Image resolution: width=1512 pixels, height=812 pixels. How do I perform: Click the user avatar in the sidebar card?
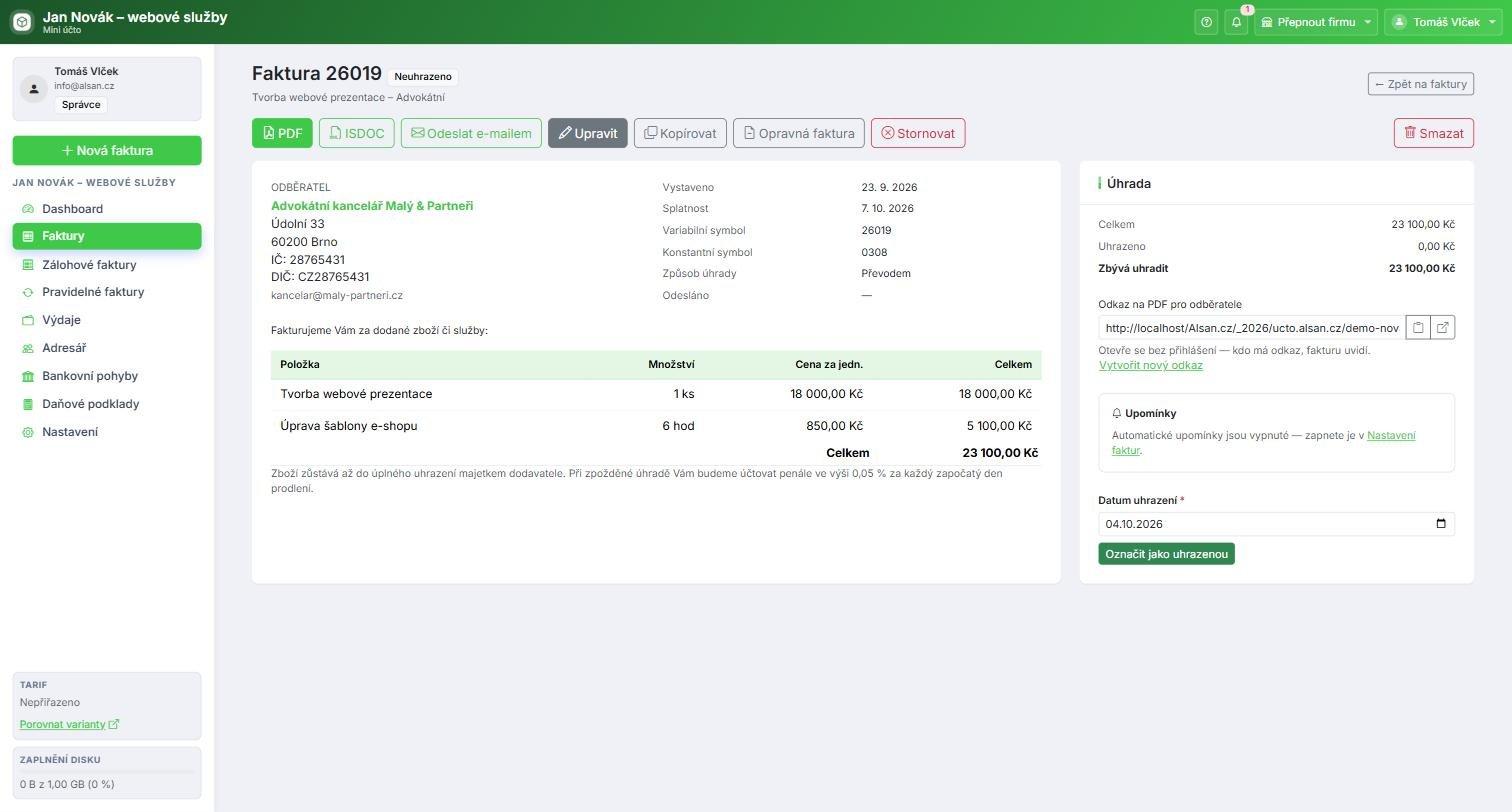click(34, 88)
